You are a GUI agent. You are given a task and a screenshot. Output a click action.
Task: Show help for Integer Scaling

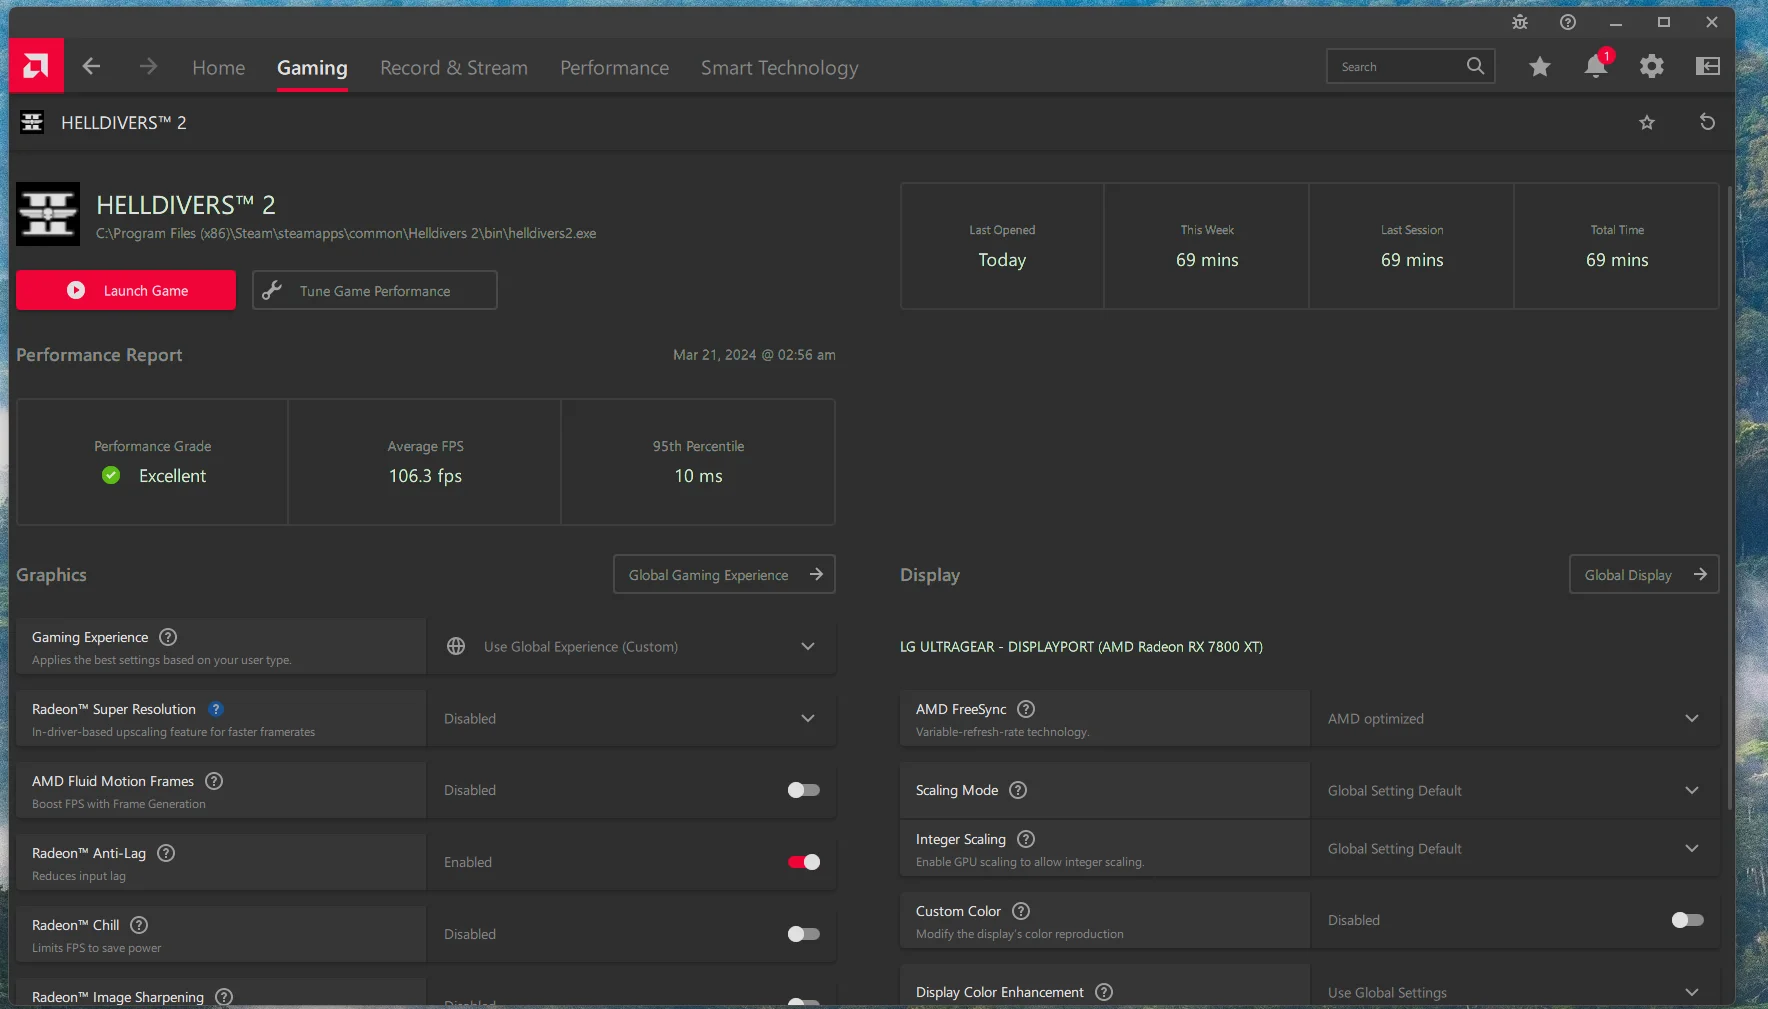[x=1026, y=839]
